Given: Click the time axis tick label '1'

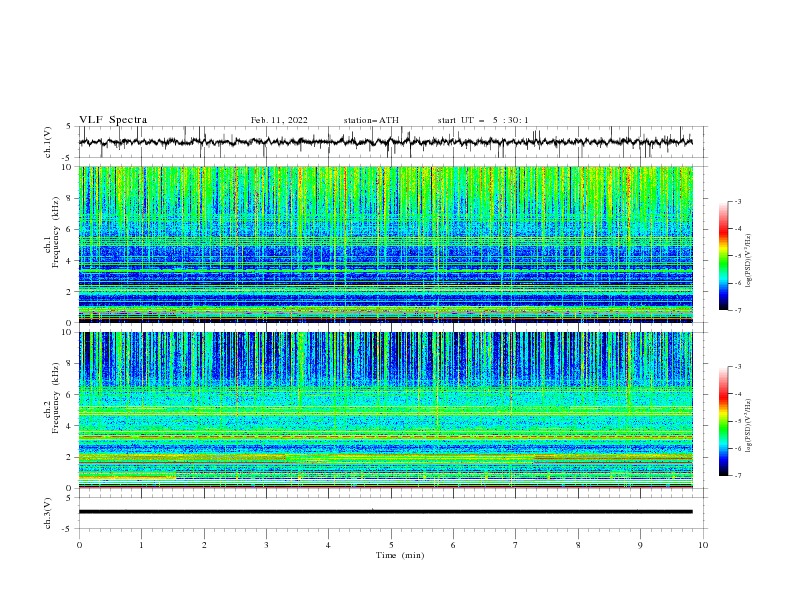Looking at the screenshot, I should pos(141,545).
